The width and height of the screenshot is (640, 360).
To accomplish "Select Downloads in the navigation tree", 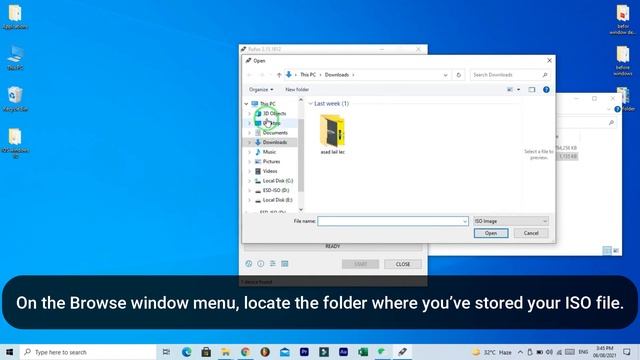I will 274,142.
